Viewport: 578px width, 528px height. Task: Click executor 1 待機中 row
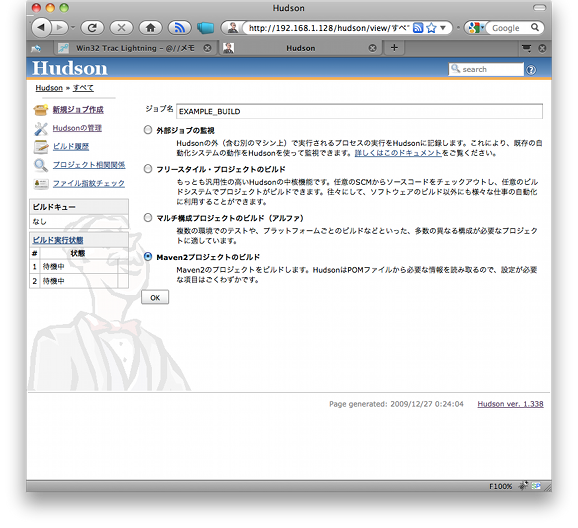click(x=79, y=267)
